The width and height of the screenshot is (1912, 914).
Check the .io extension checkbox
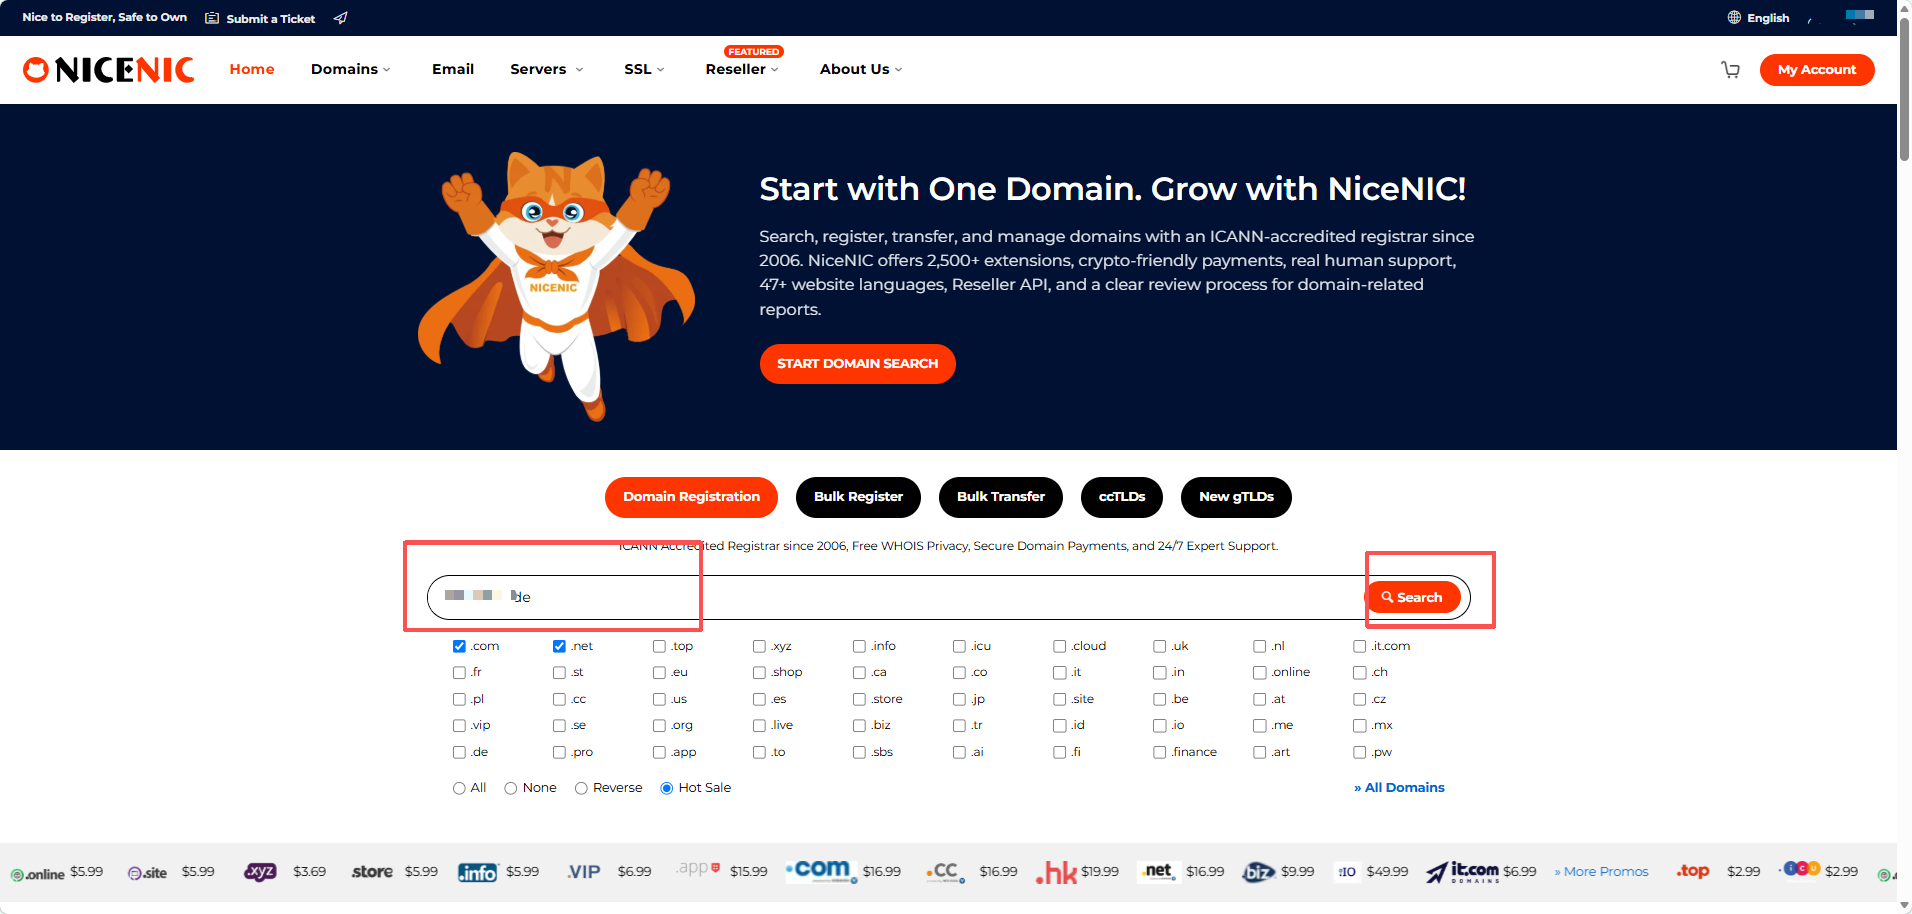(x=1159, y=726)
